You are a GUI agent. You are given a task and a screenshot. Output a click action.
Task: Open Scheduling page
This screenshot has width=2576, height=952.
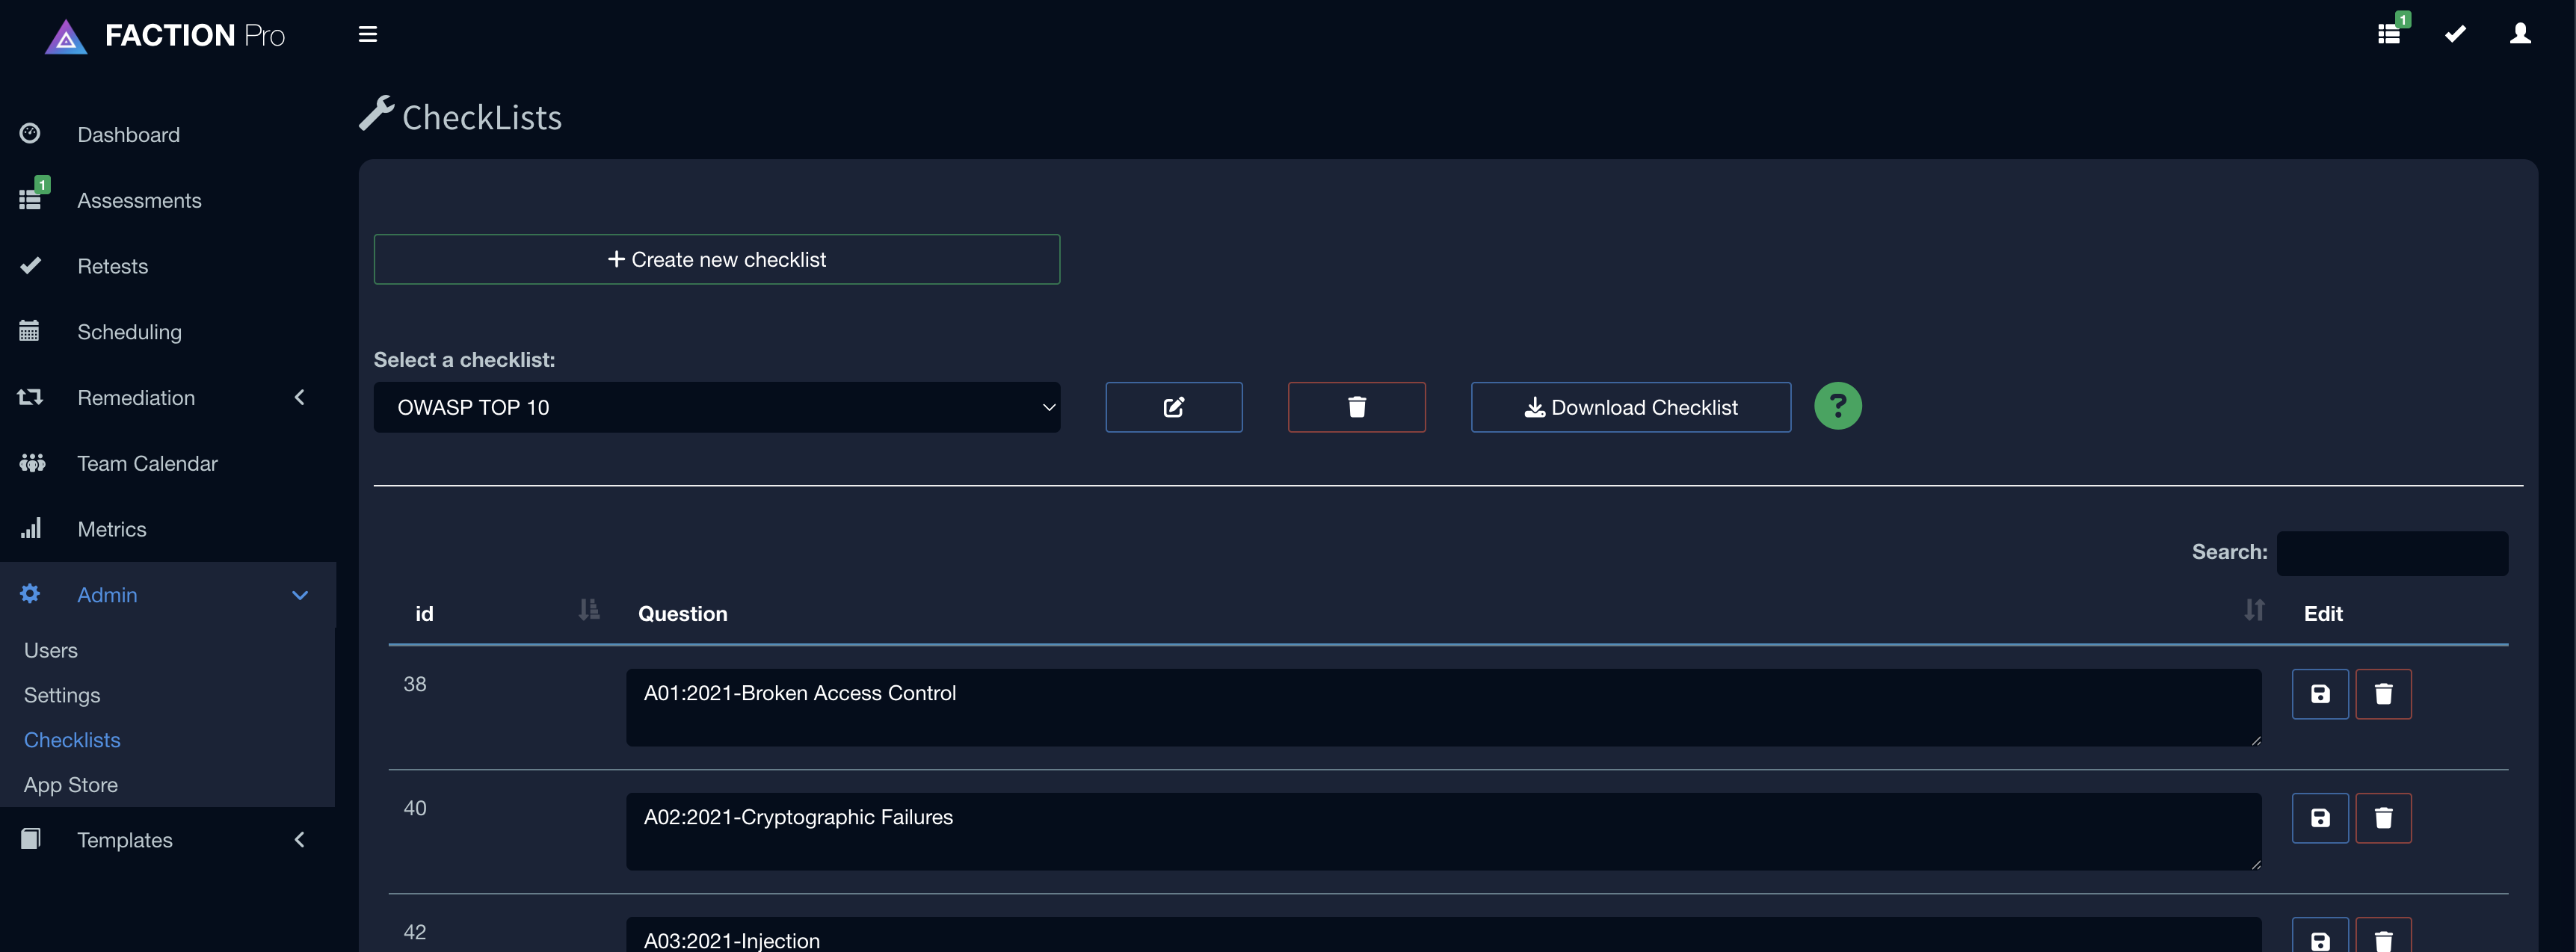[129, 331]
